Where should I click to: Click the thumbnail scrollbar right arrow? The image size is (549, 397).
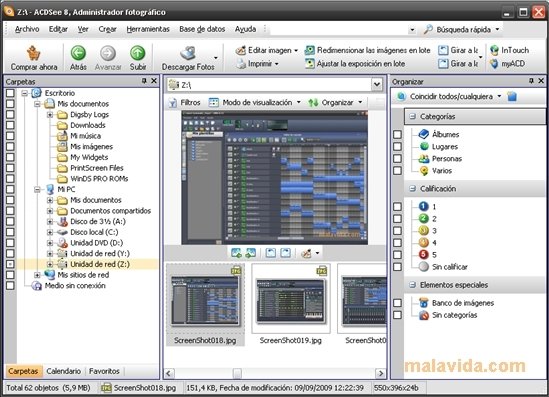tap(381, 373)
